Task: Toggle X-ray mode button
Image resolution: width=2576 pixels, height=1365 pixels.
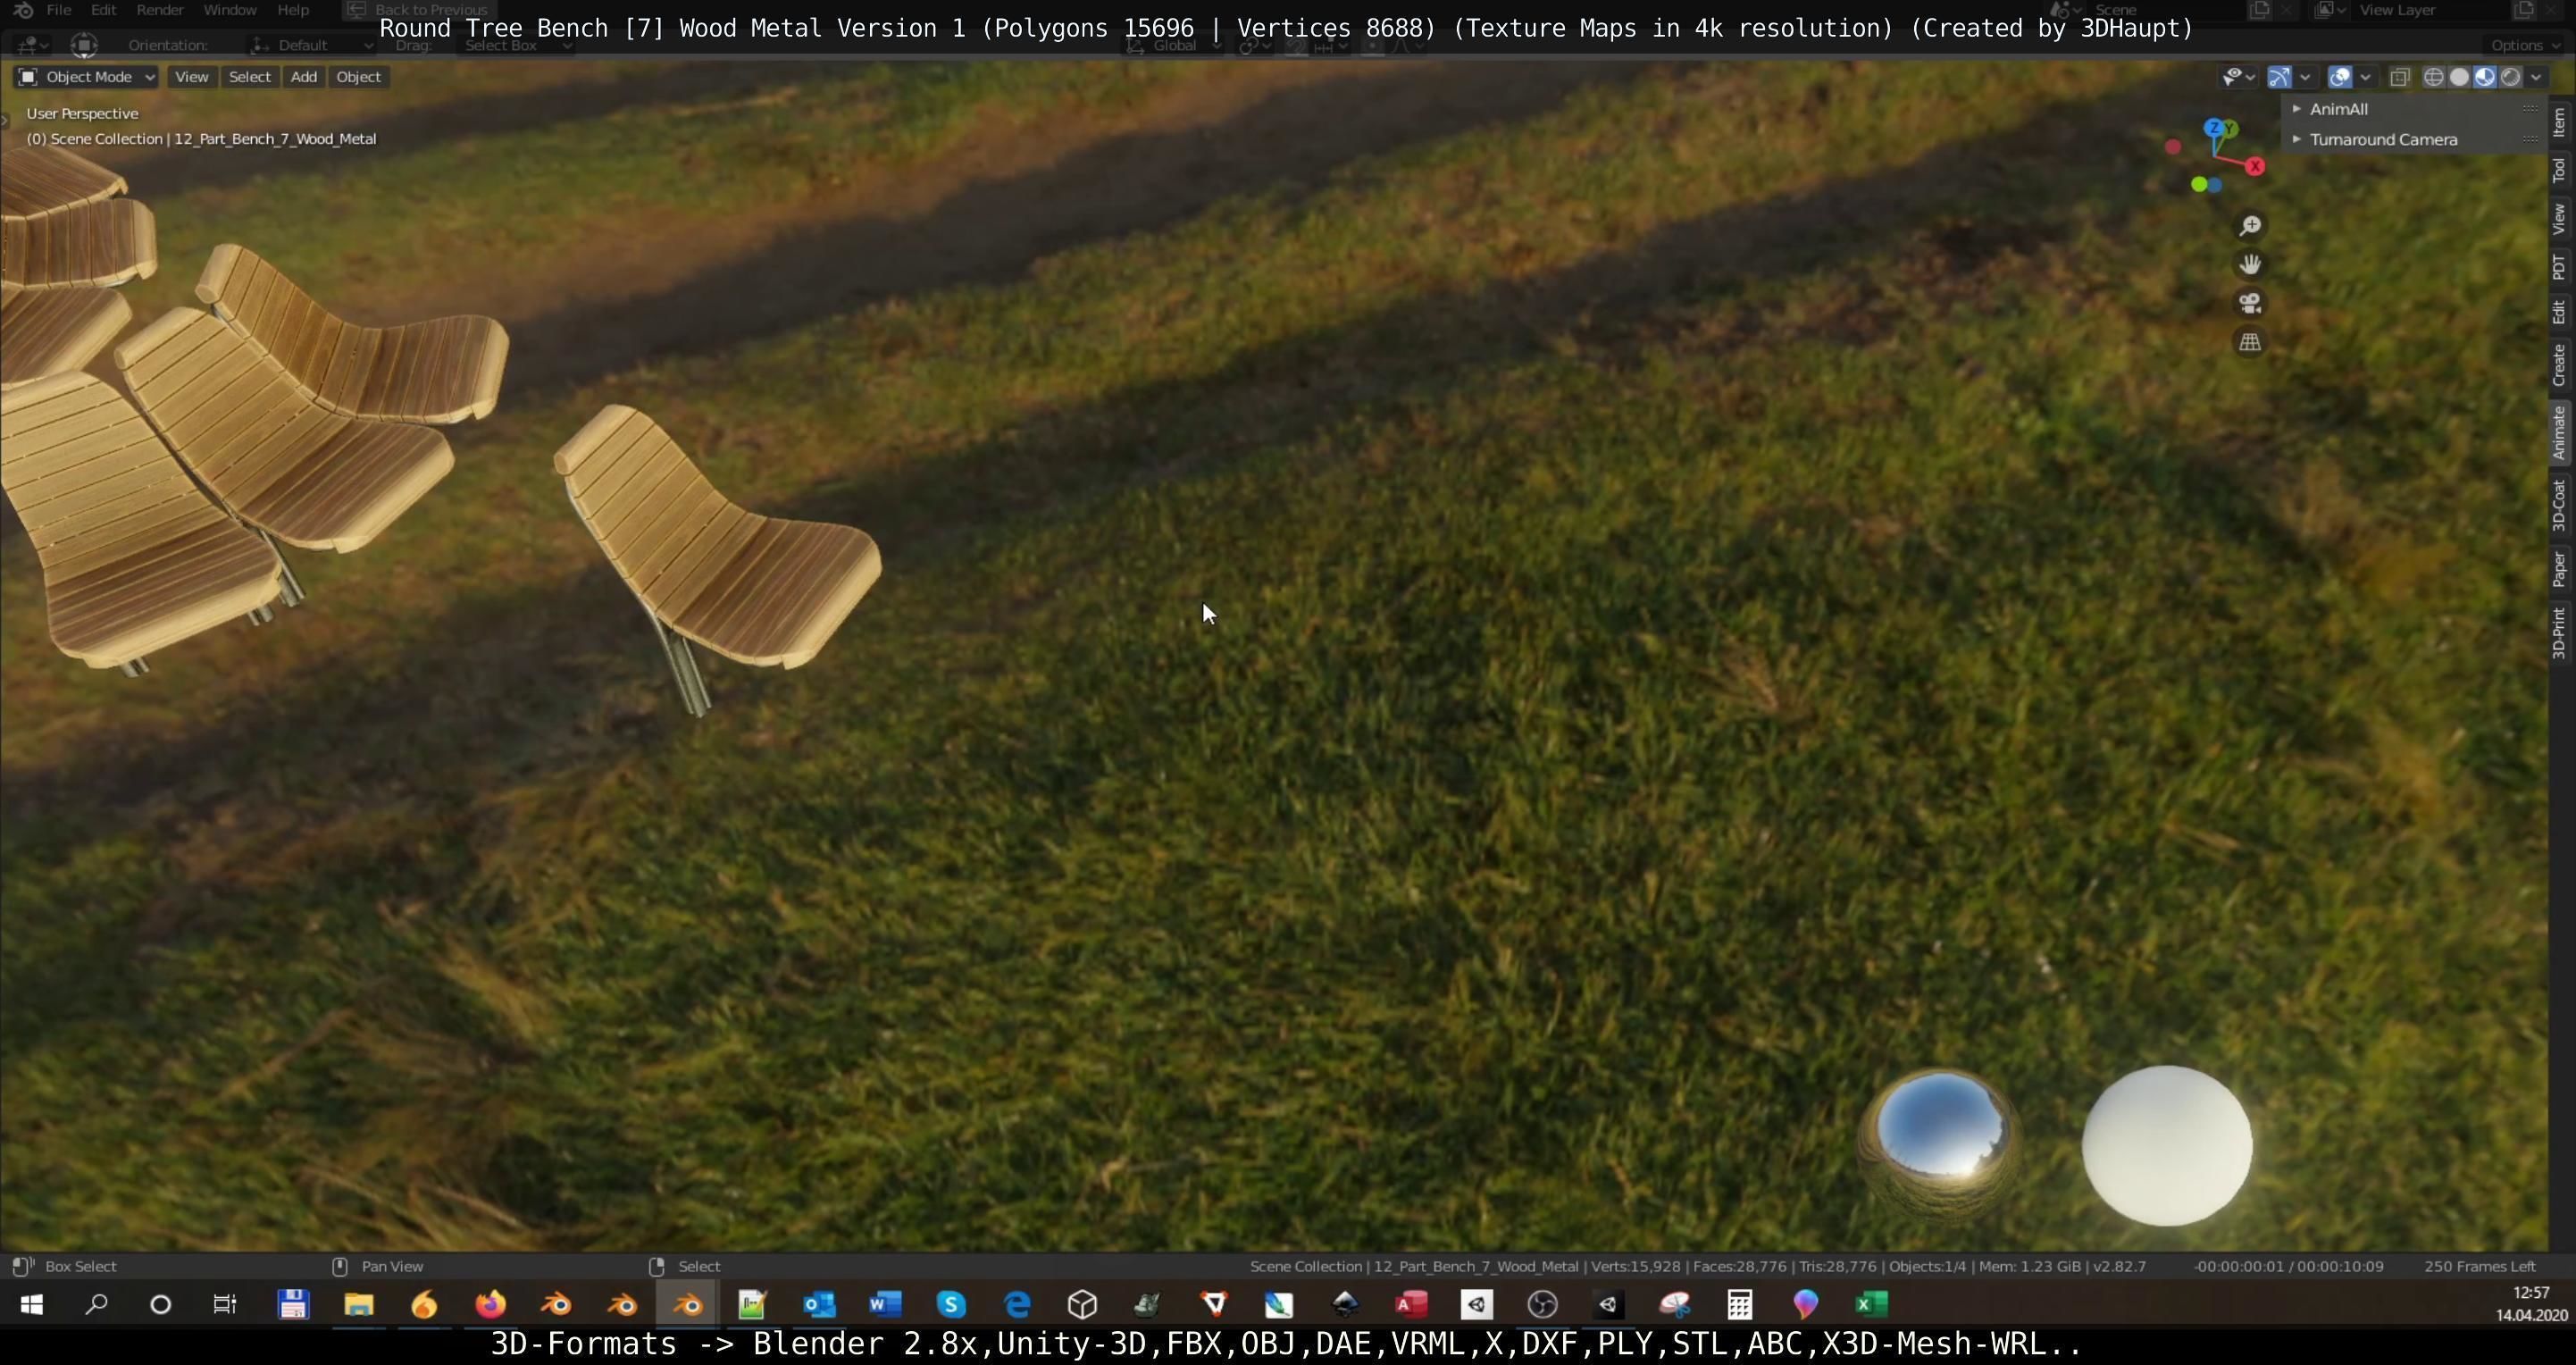Action: (2399, 77)
